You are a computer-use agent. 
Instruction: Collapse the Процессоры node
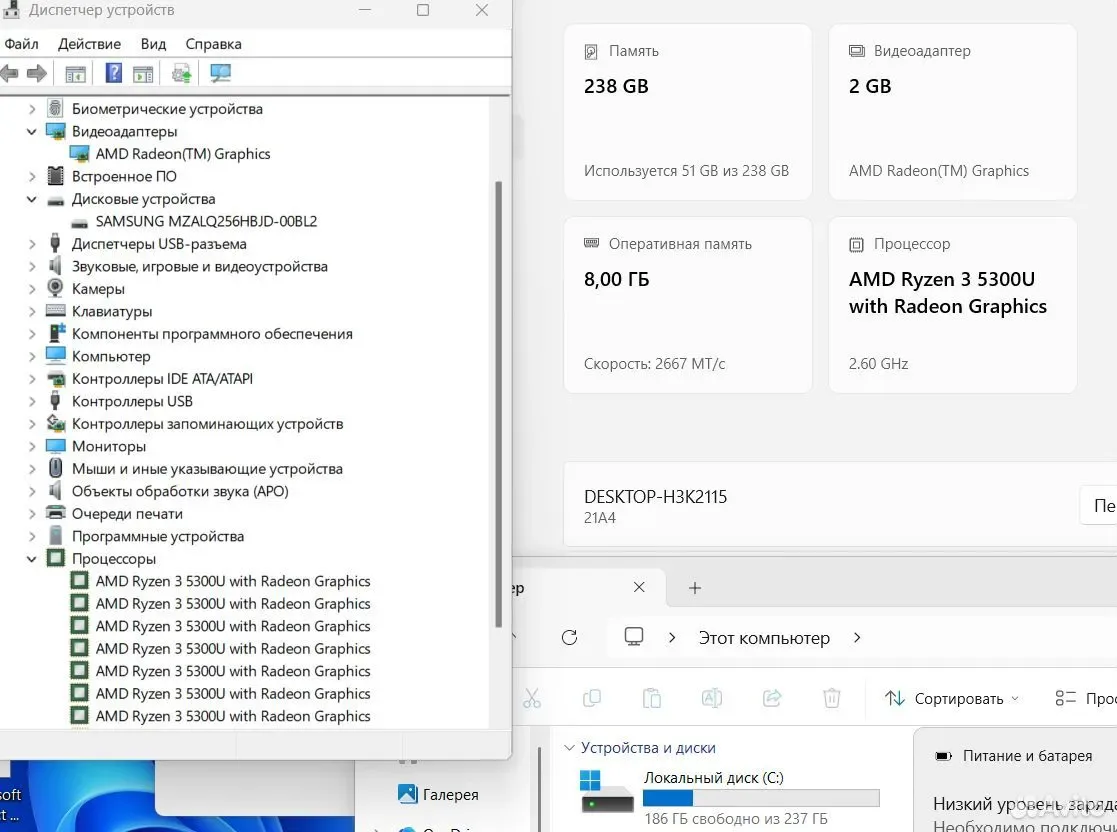[x=32, y=559]
